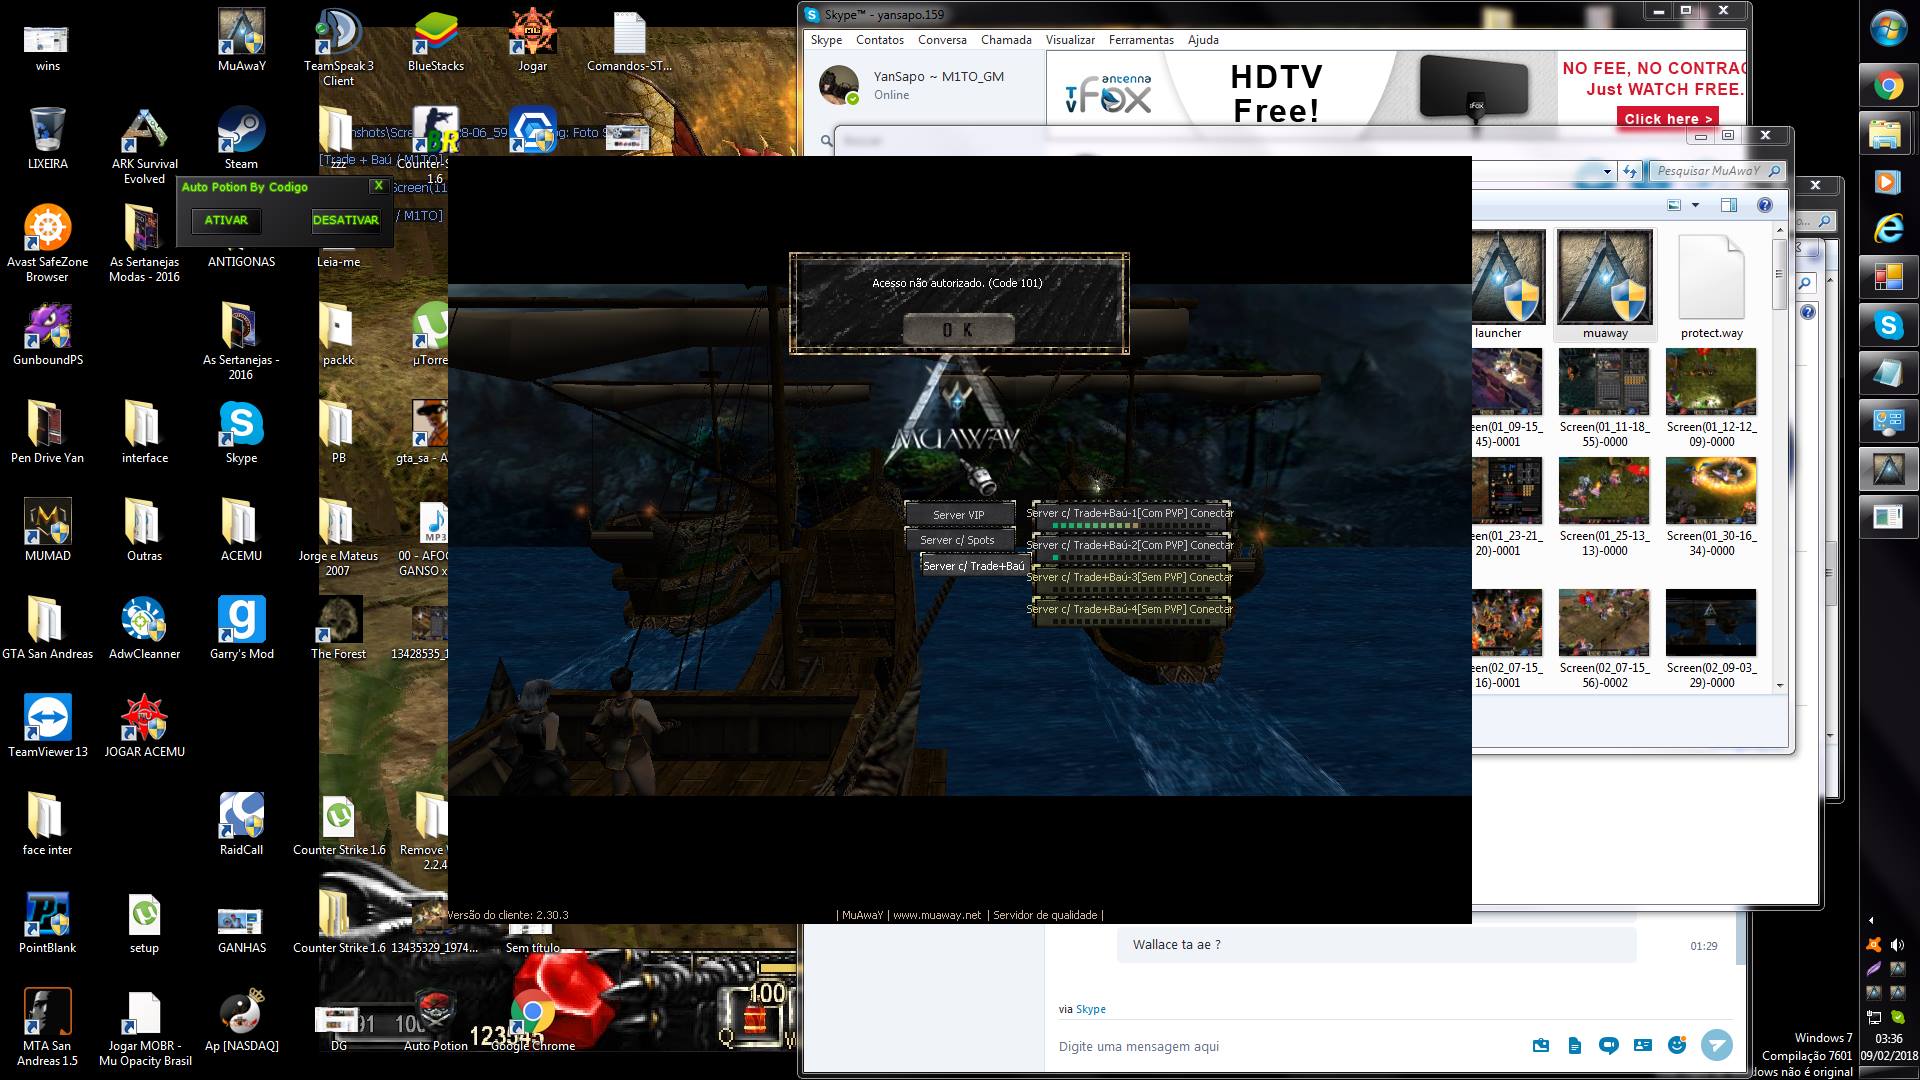1920x1080 pixels.
Task: Open Google Chrome from the taskbar
Action: point(1888,86)
